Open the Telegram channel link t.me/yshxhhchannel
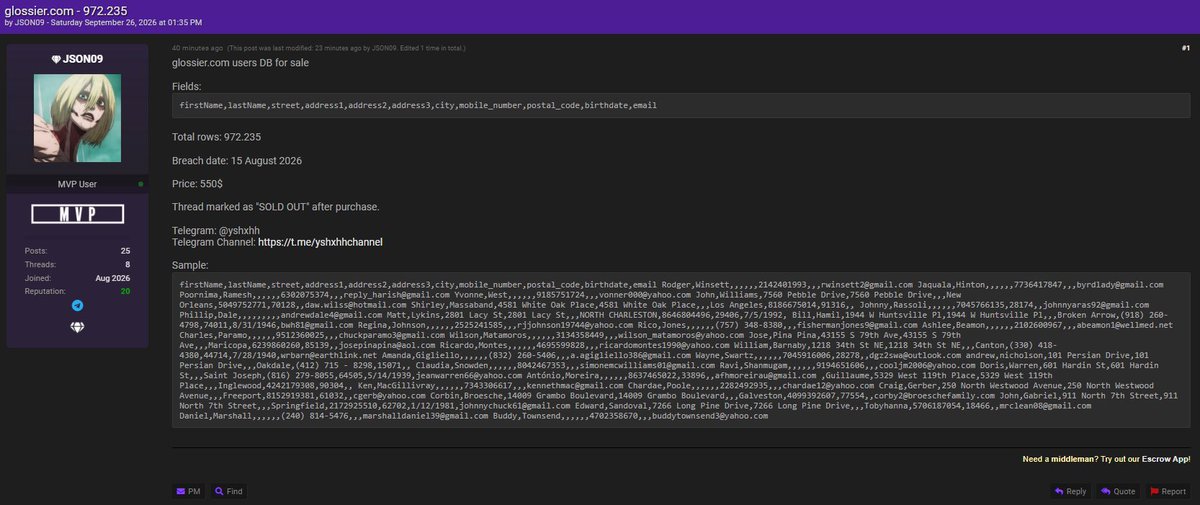This screenshot has width=1200, height=505. click(320, 242)
